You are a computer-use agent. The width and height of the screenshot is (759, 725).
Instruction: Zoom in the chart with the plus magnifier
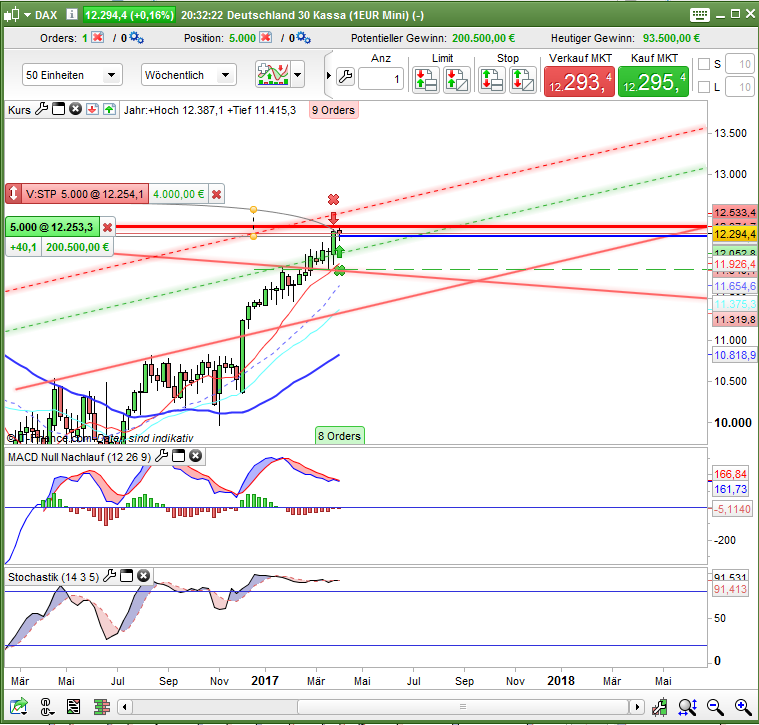pos(743,708)
